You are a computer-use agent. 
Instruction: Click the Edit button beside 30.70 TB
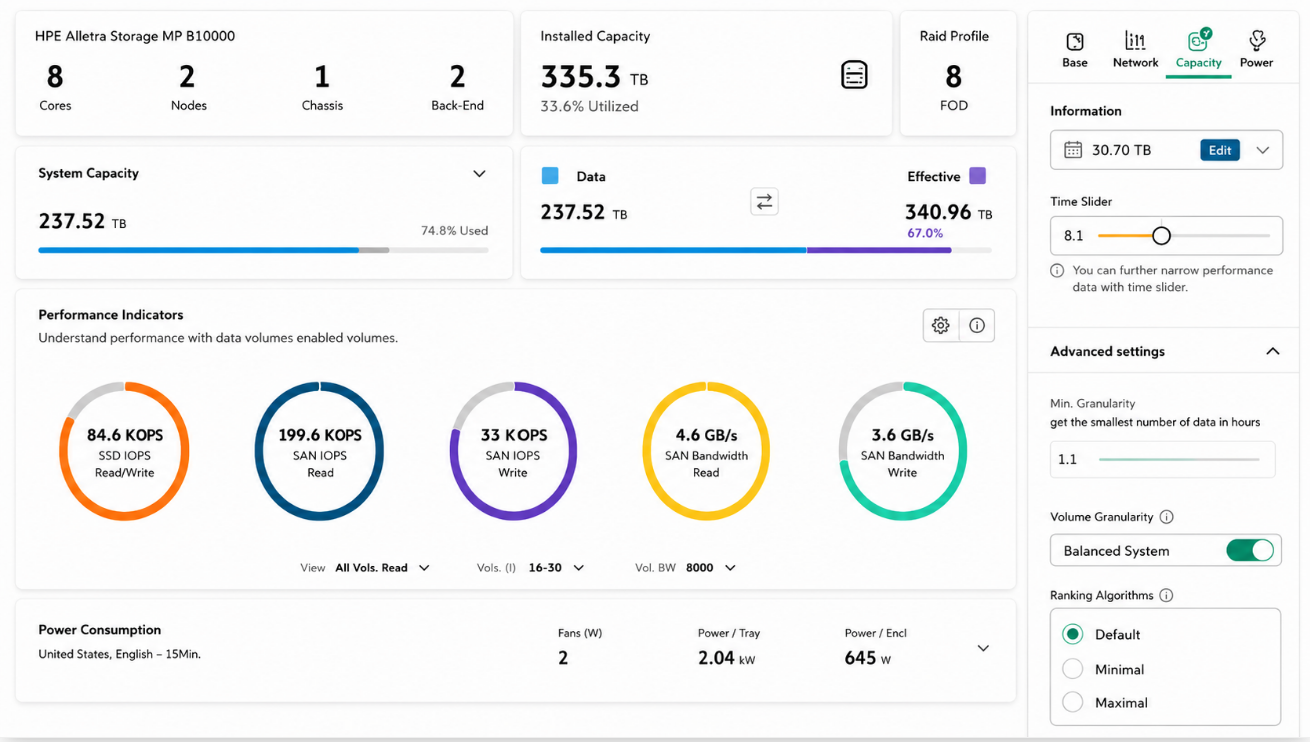1220,150
